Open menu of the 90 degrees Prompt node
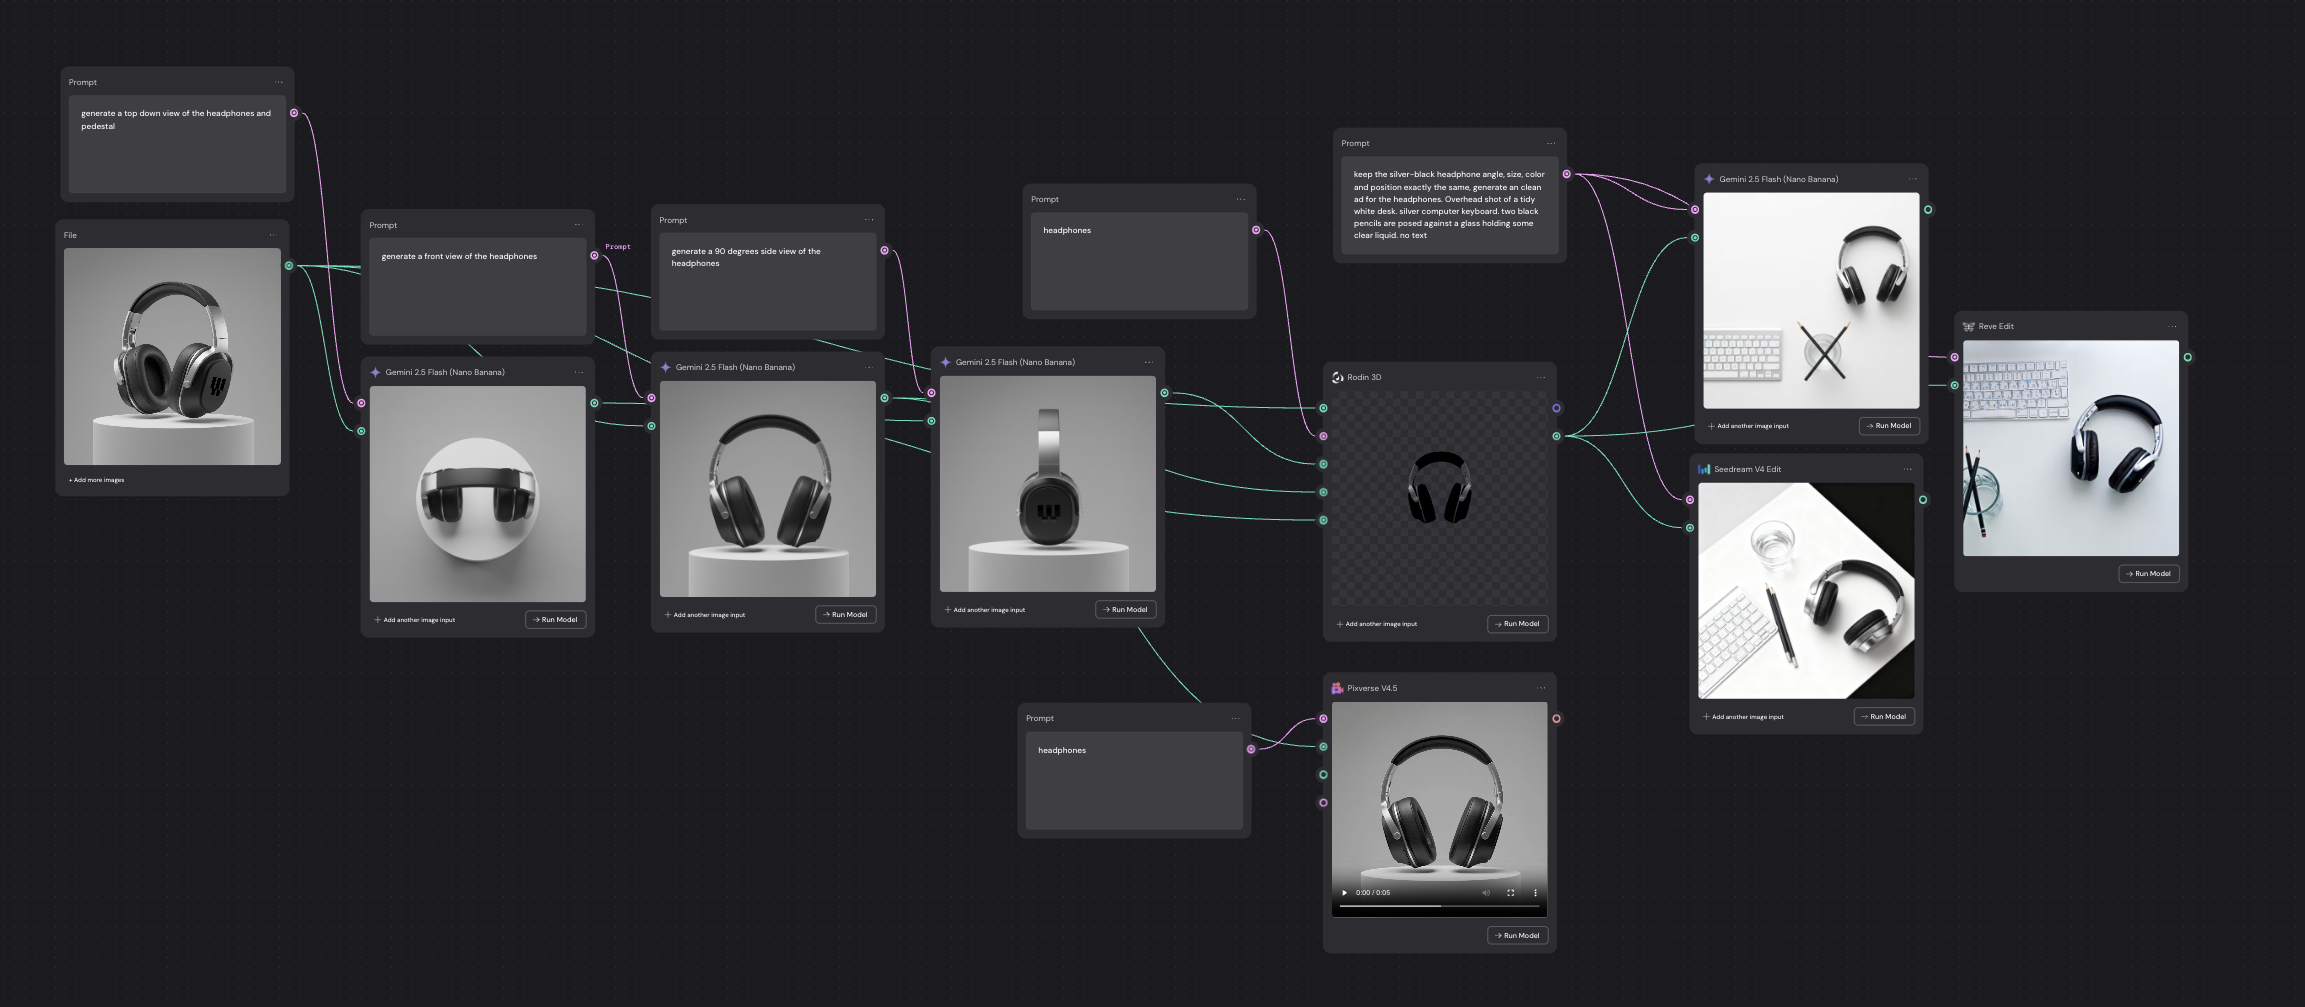This screenshot has height=1007, width=2305. pyautogui.click(x=869, y=220)
